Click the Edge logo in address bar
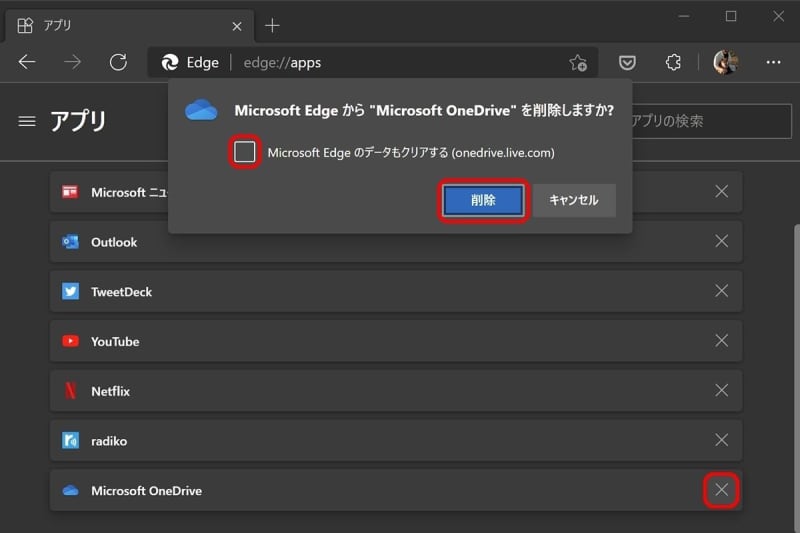Viewport: 800px width, 533px height. pyautogui.click(x=170, y=62)
